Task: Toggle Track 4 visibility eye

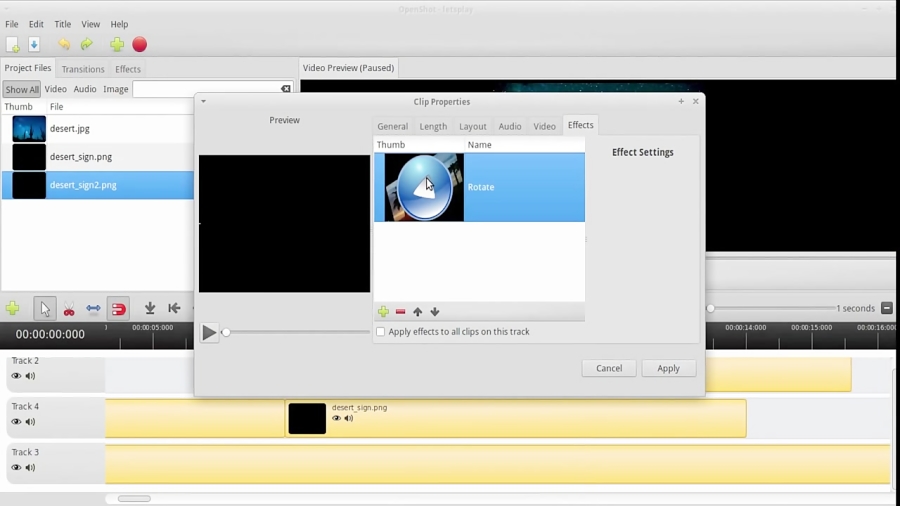Action: (x=16, y=422)
